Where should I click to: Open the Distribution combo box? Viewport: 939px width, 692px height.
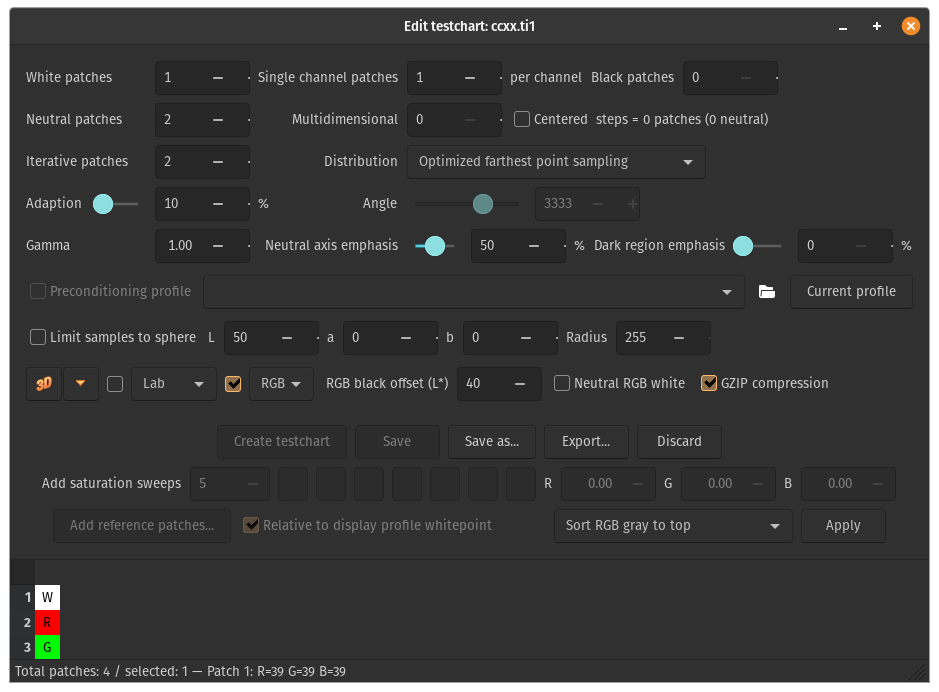pos(557,161)
